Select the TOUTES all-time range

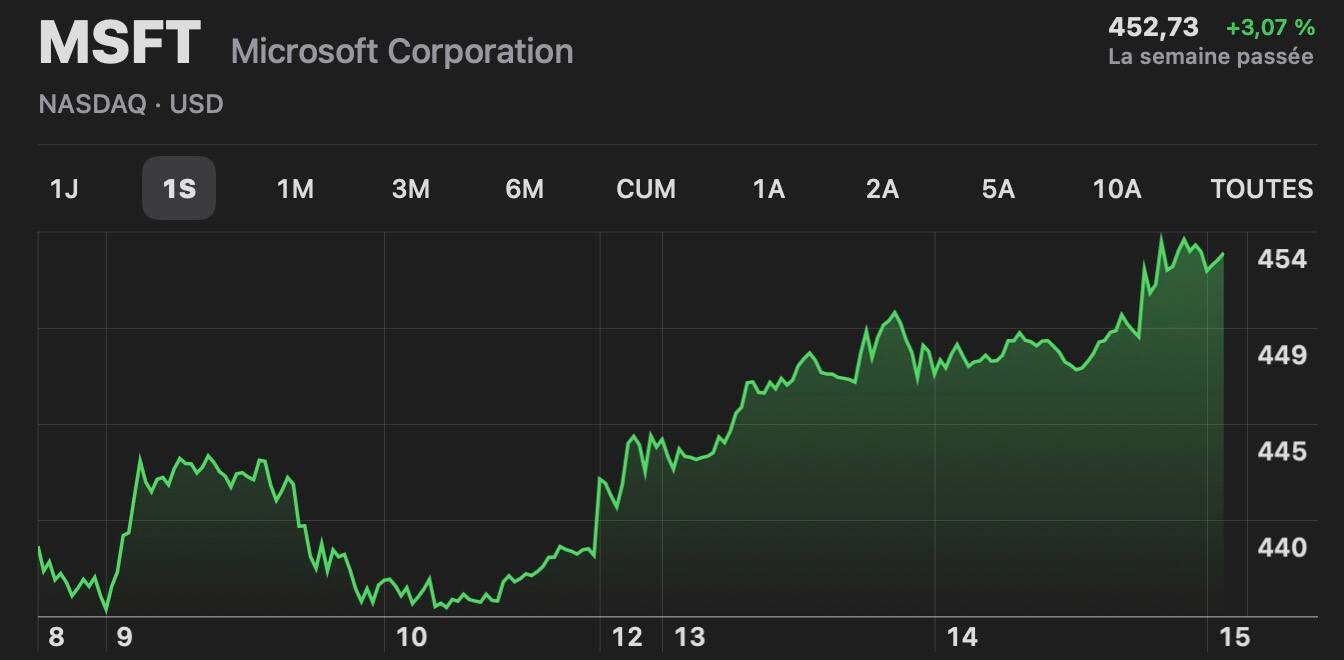(x=1261, y=189)
